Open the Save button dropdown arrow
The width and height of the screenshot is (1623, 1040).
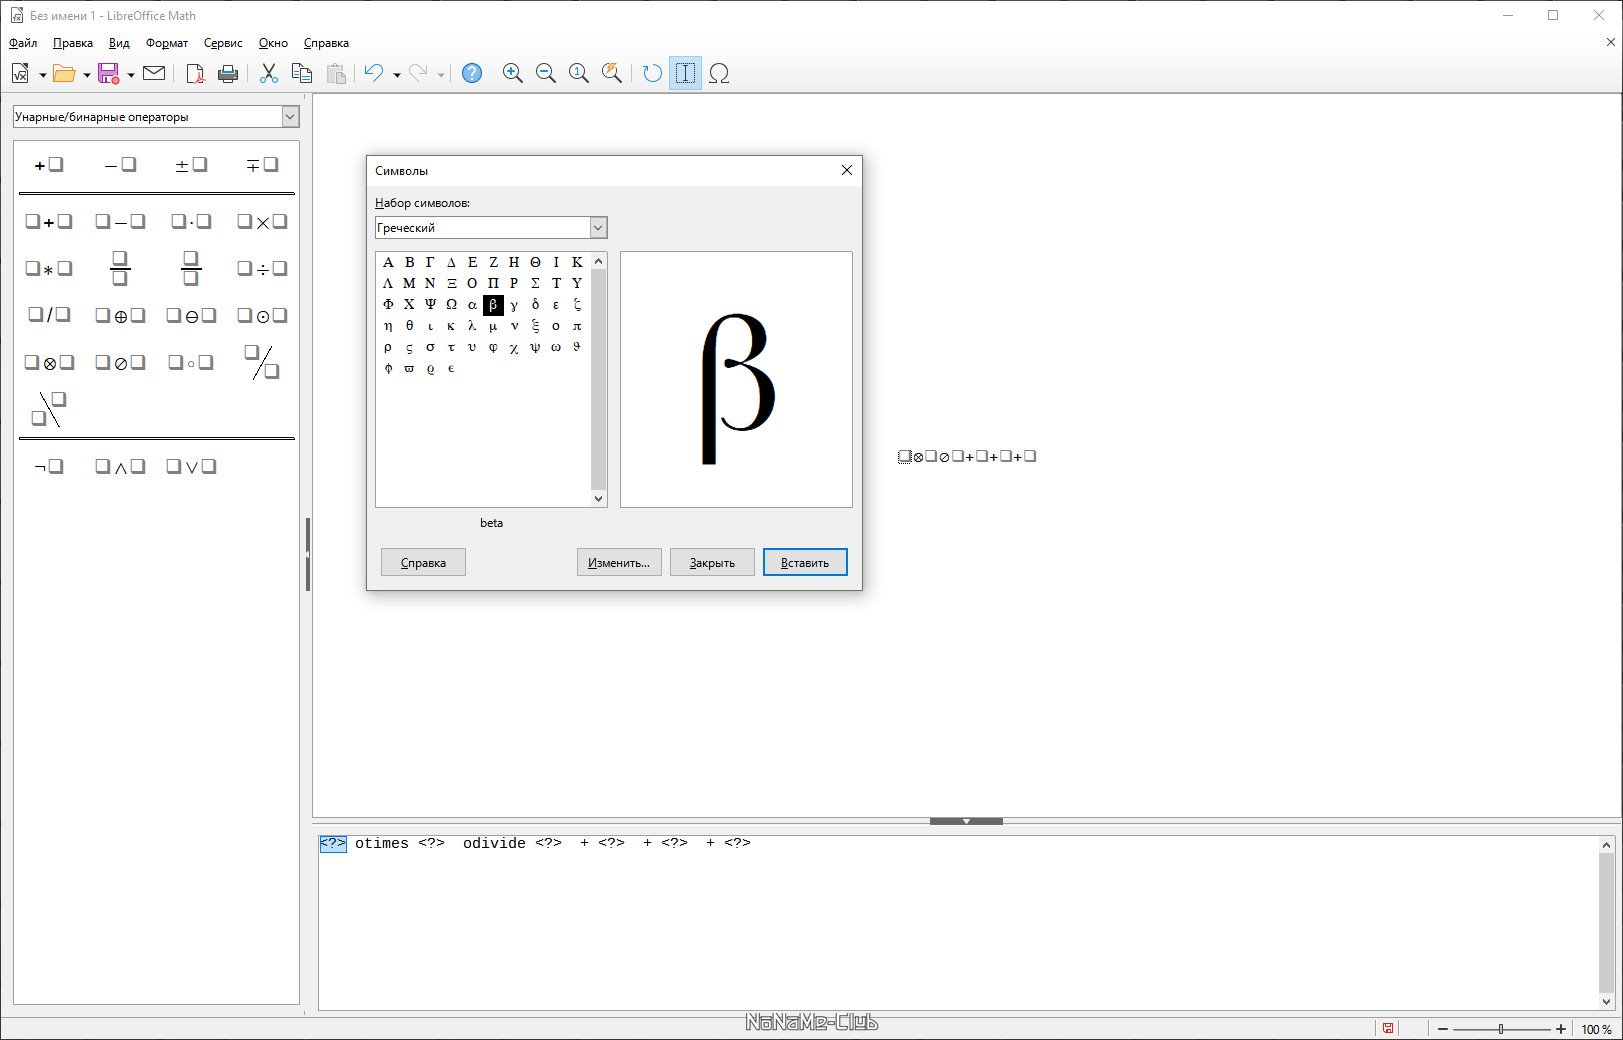(x=131, y=75)
